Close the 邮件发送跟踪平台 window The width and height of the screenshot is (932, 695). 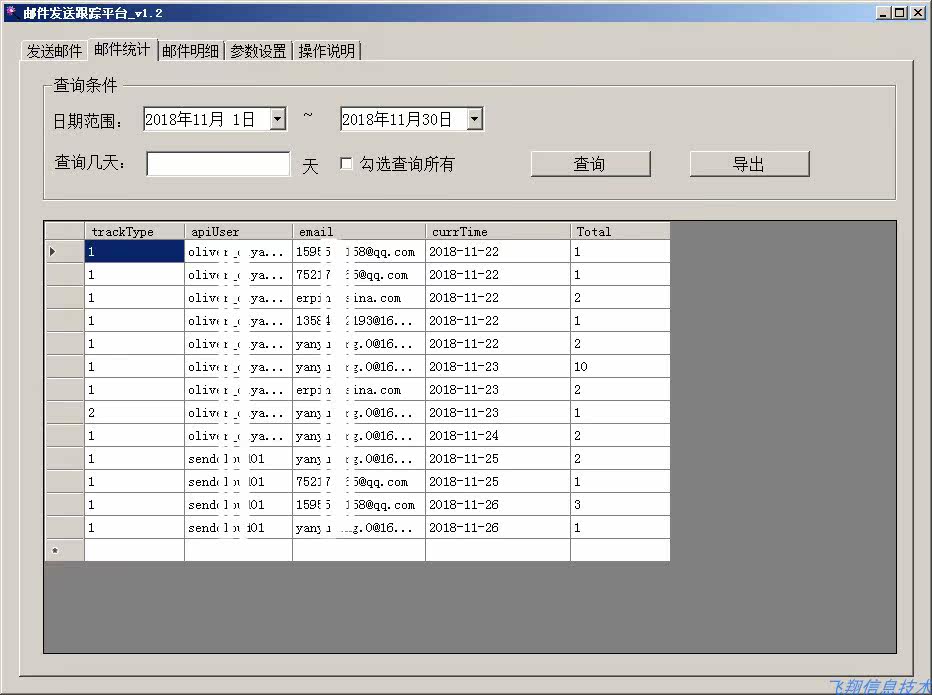[918, 12]
